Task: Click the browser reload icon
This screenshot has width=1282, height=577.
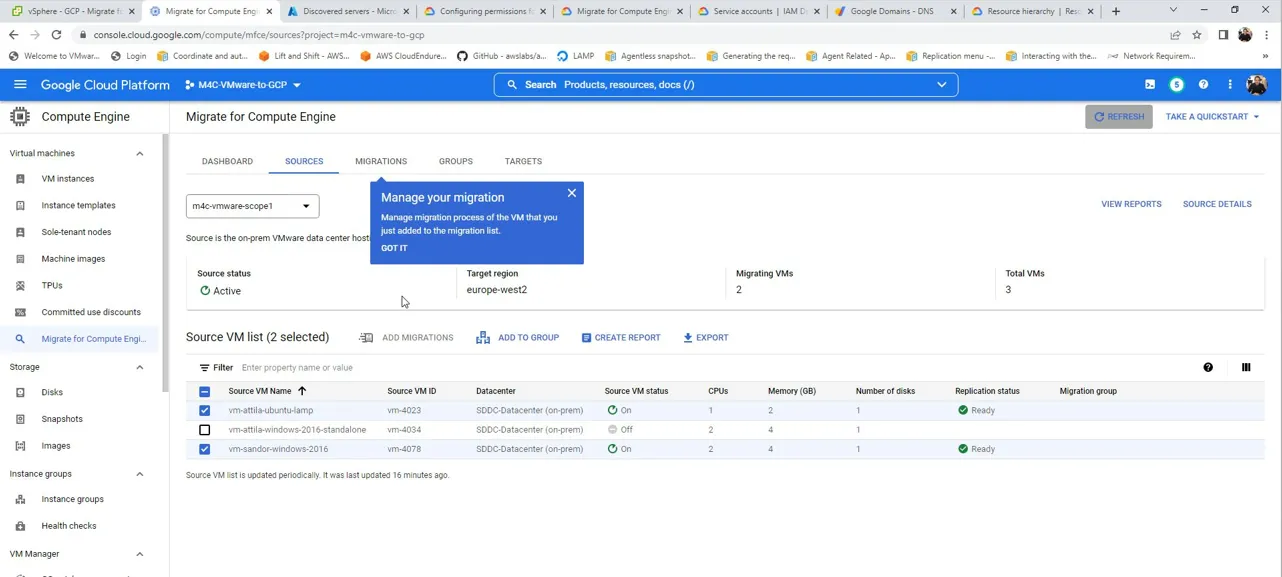Action: point(56,35)
